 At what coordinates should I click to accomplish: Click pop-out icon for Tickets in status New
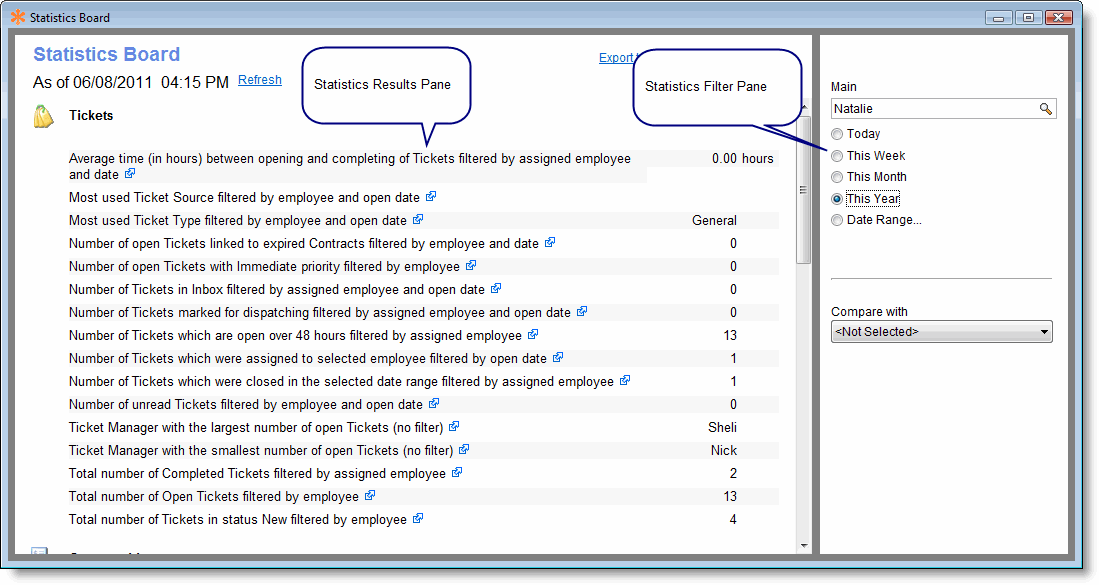point(418,519)
